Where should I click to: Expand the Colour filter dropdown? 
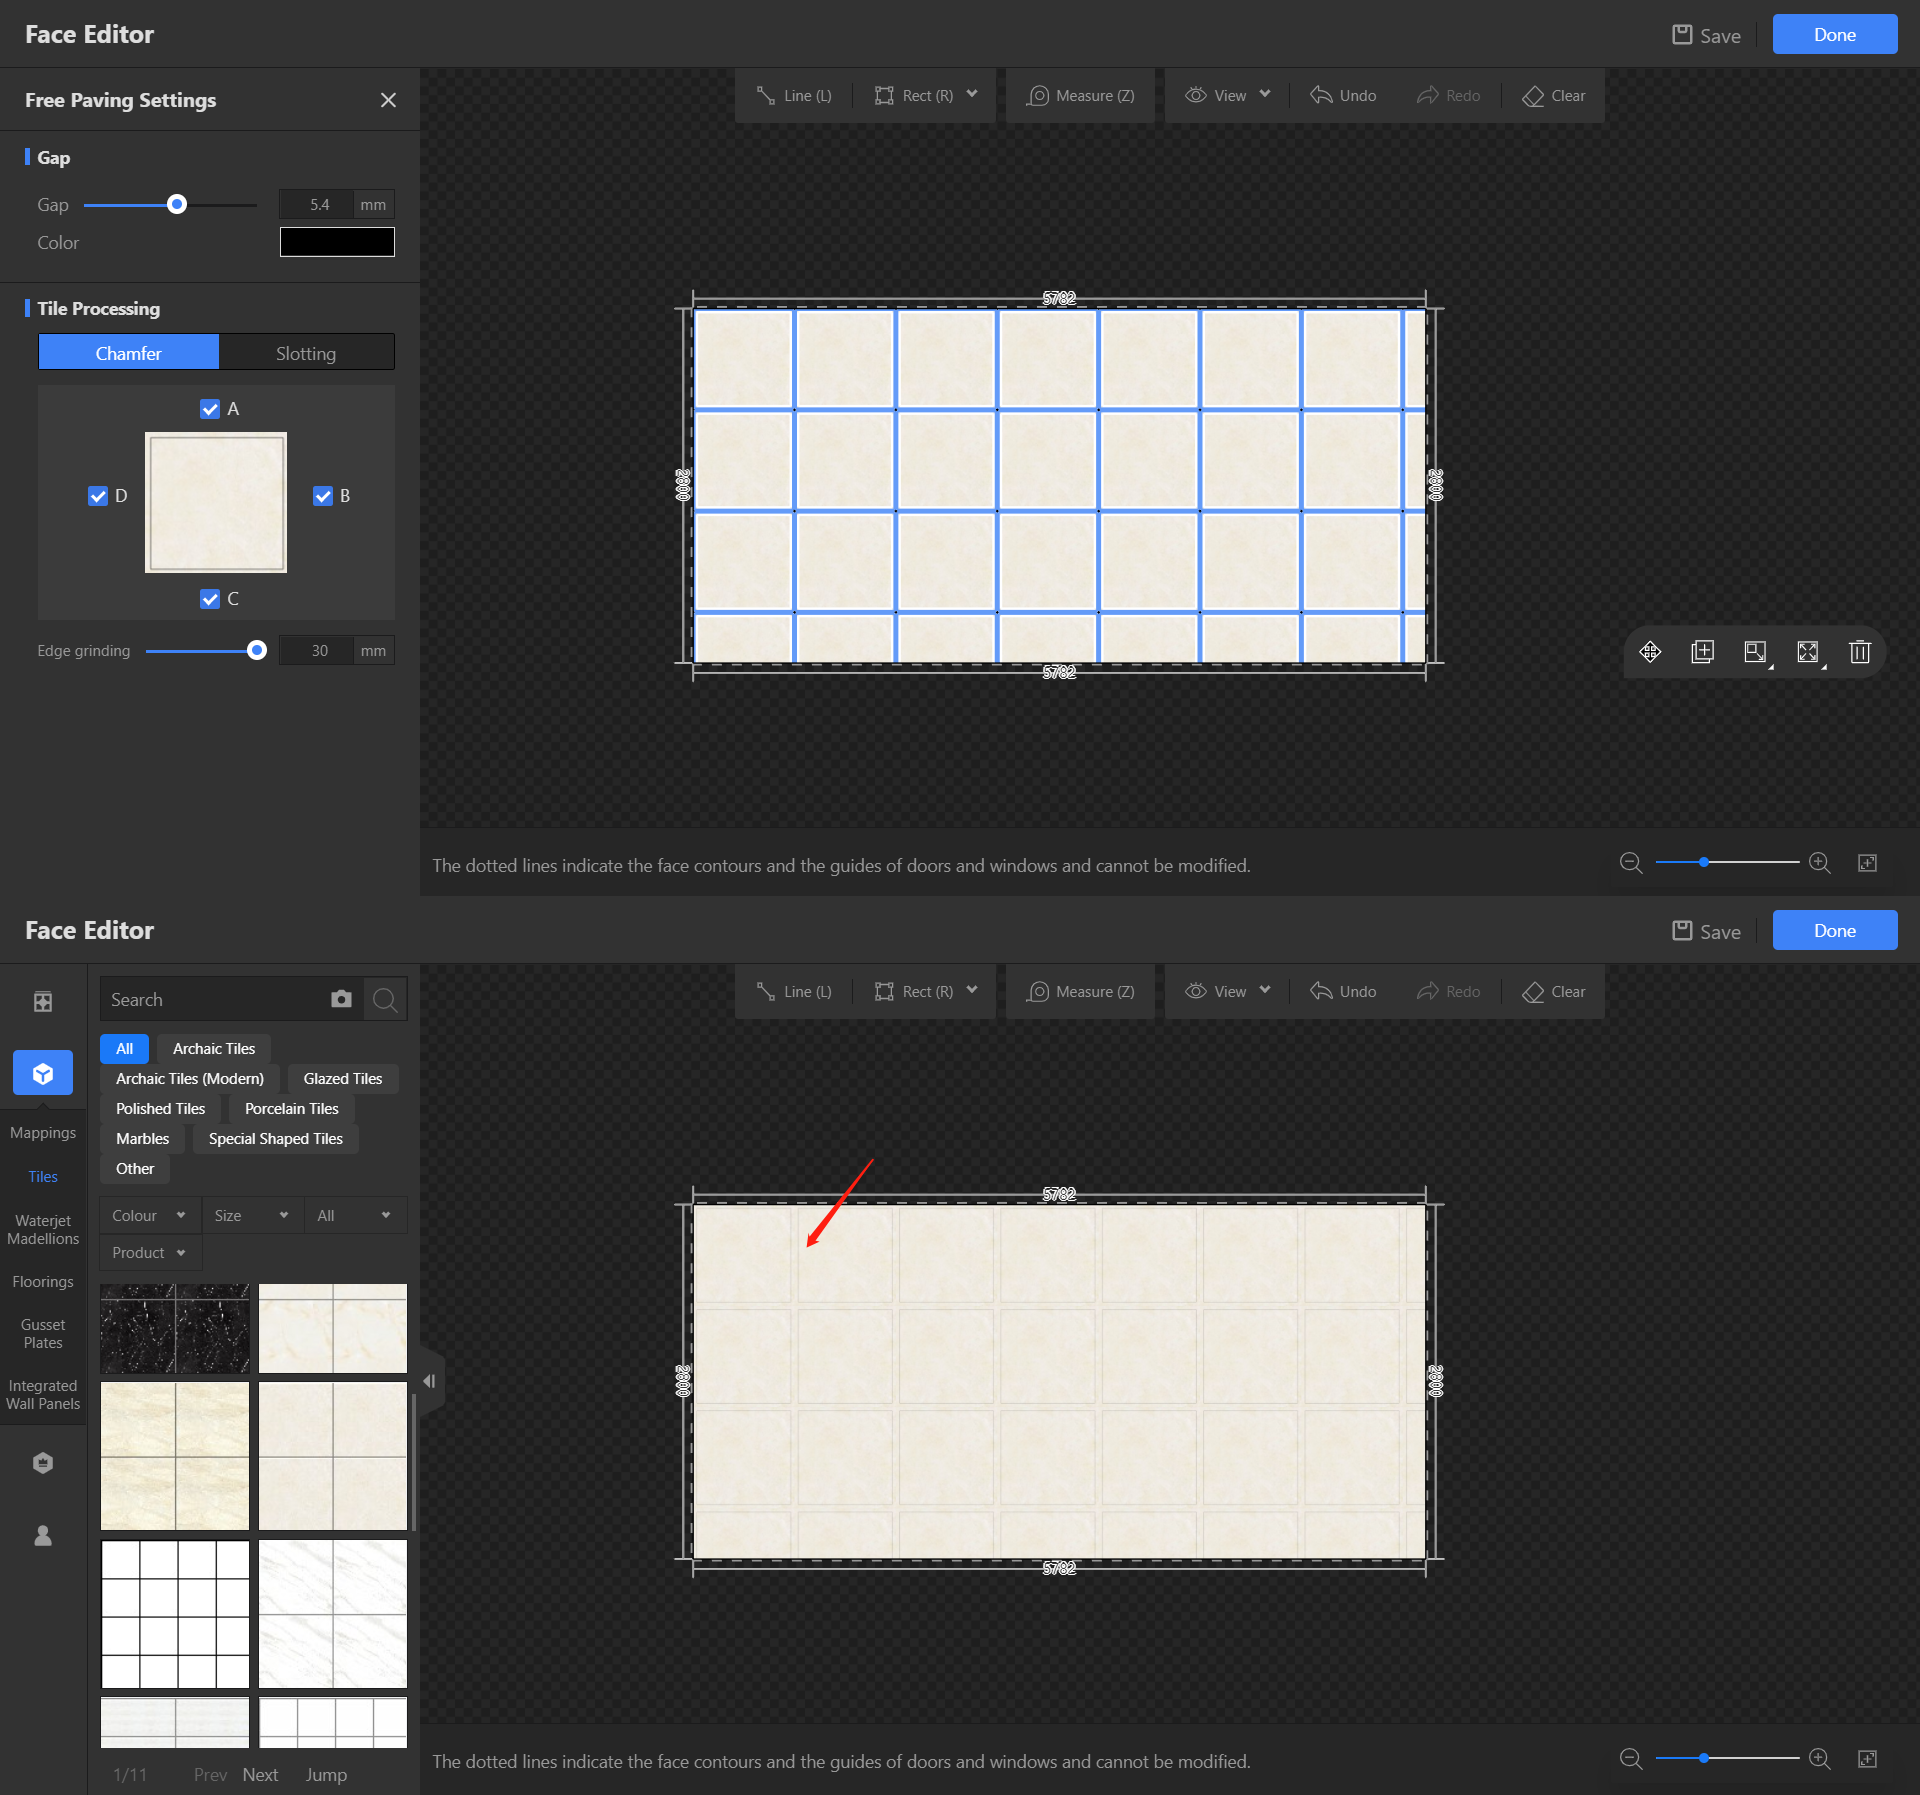click(x=149, y=1215)
